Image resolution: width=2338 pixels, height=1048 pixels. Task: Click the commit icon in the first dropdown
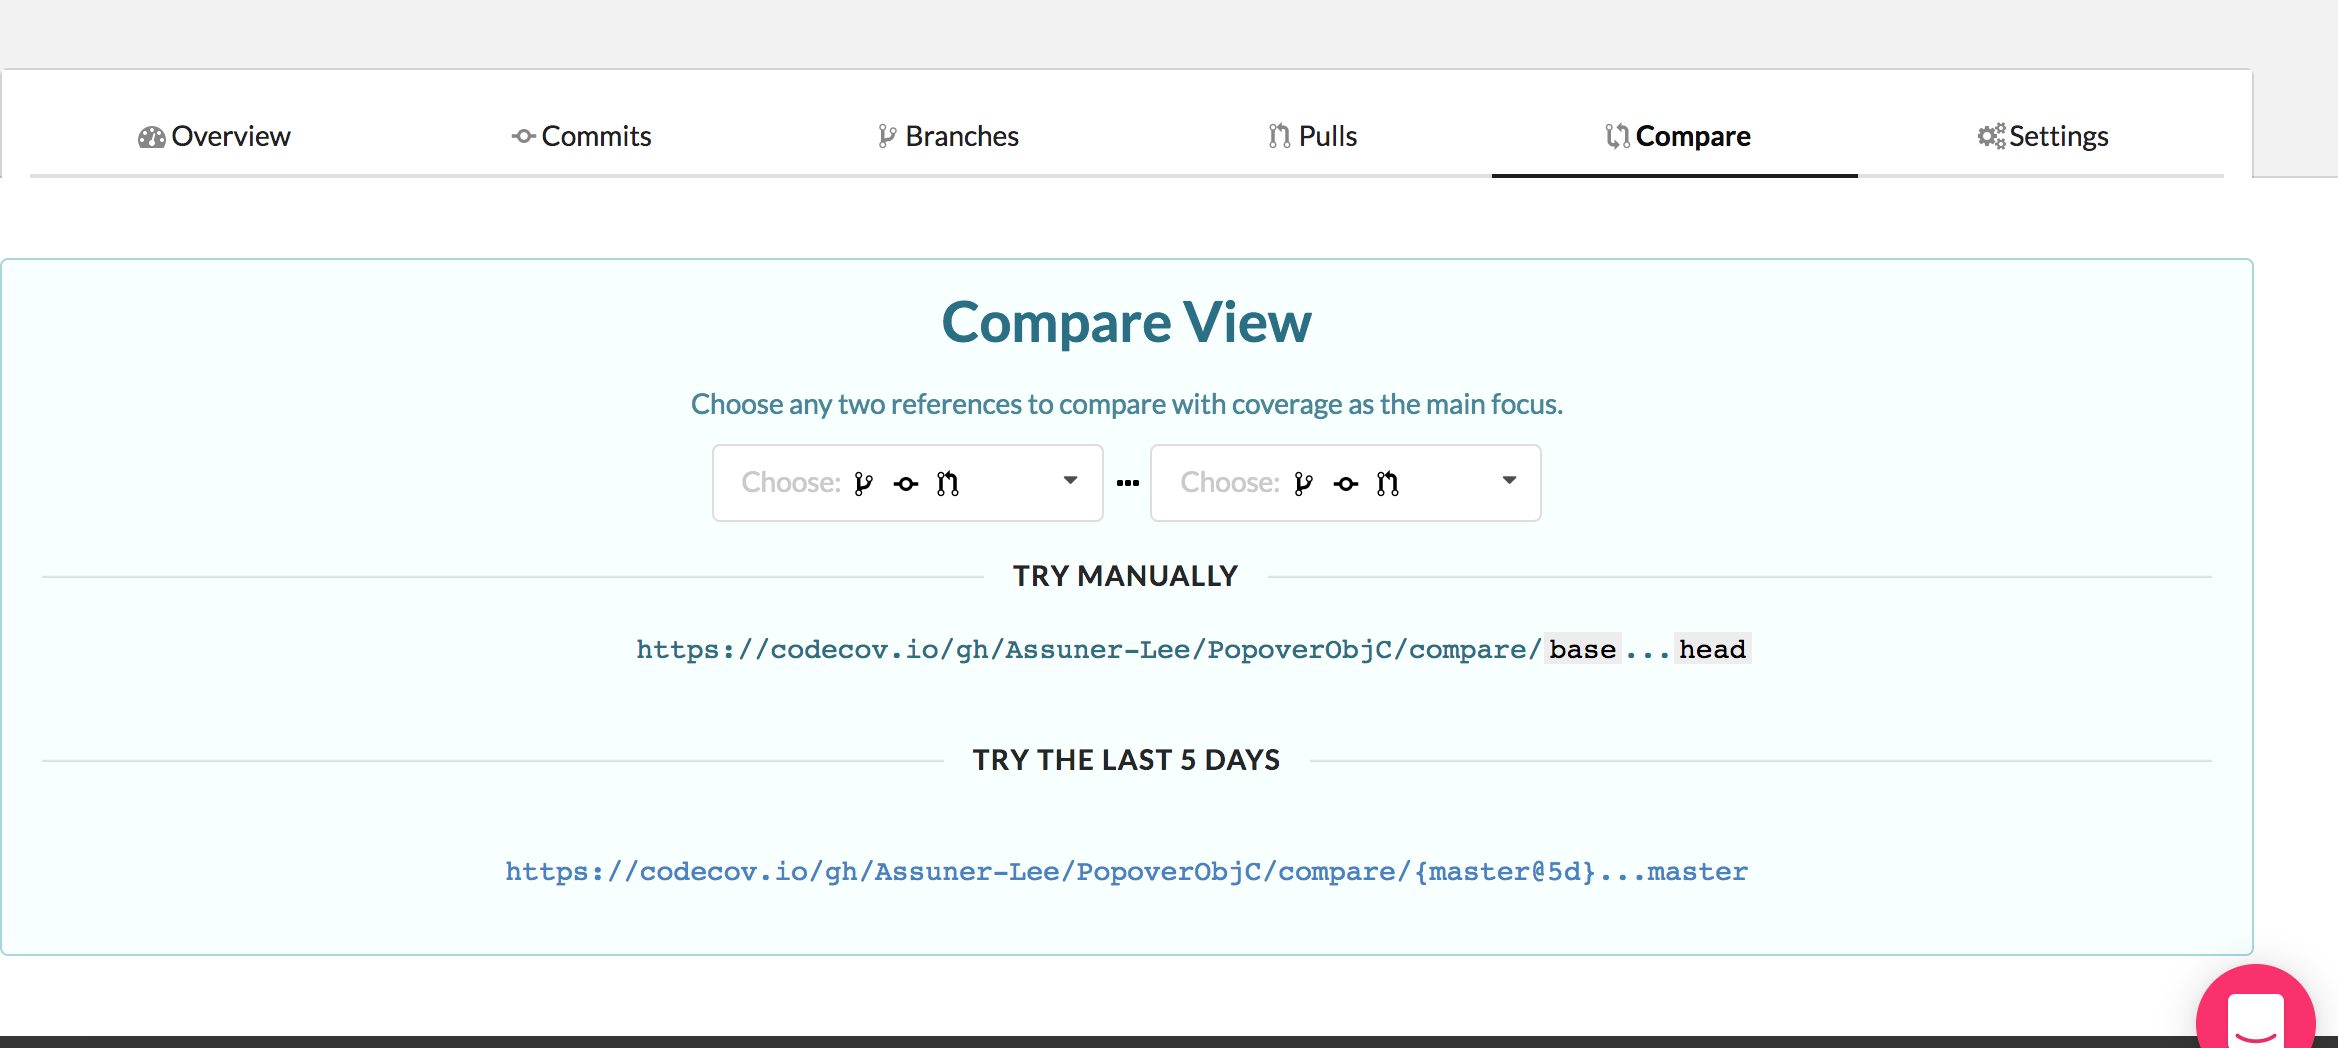click(x=906, y=484)
